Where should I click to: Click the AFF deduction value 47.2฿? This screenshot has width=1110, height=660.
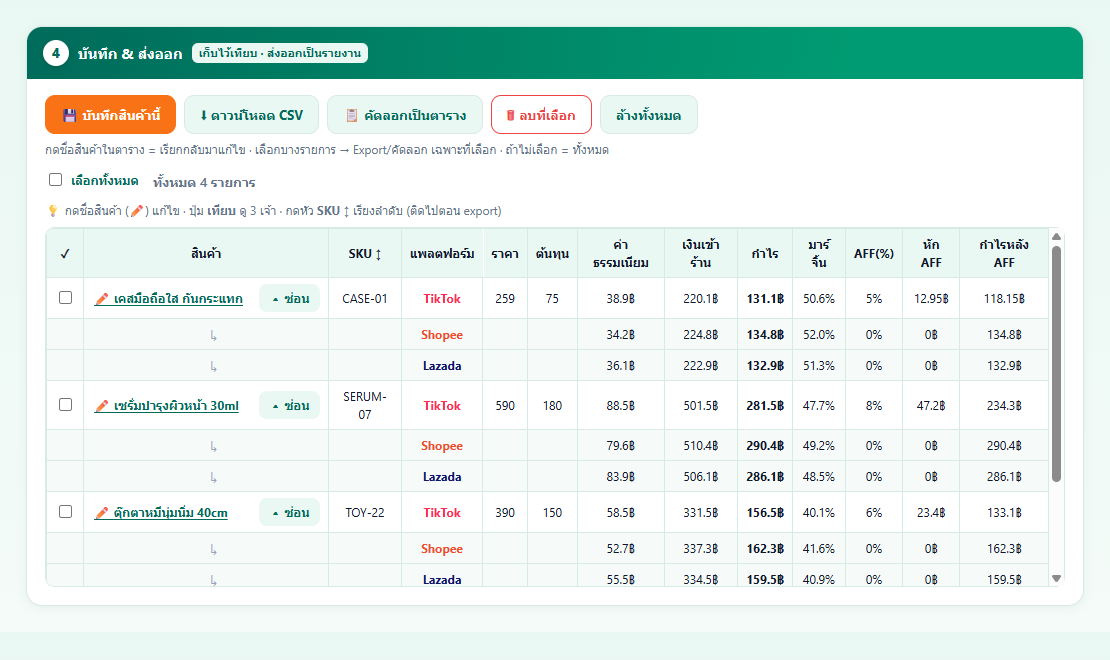tap(931, 406)
